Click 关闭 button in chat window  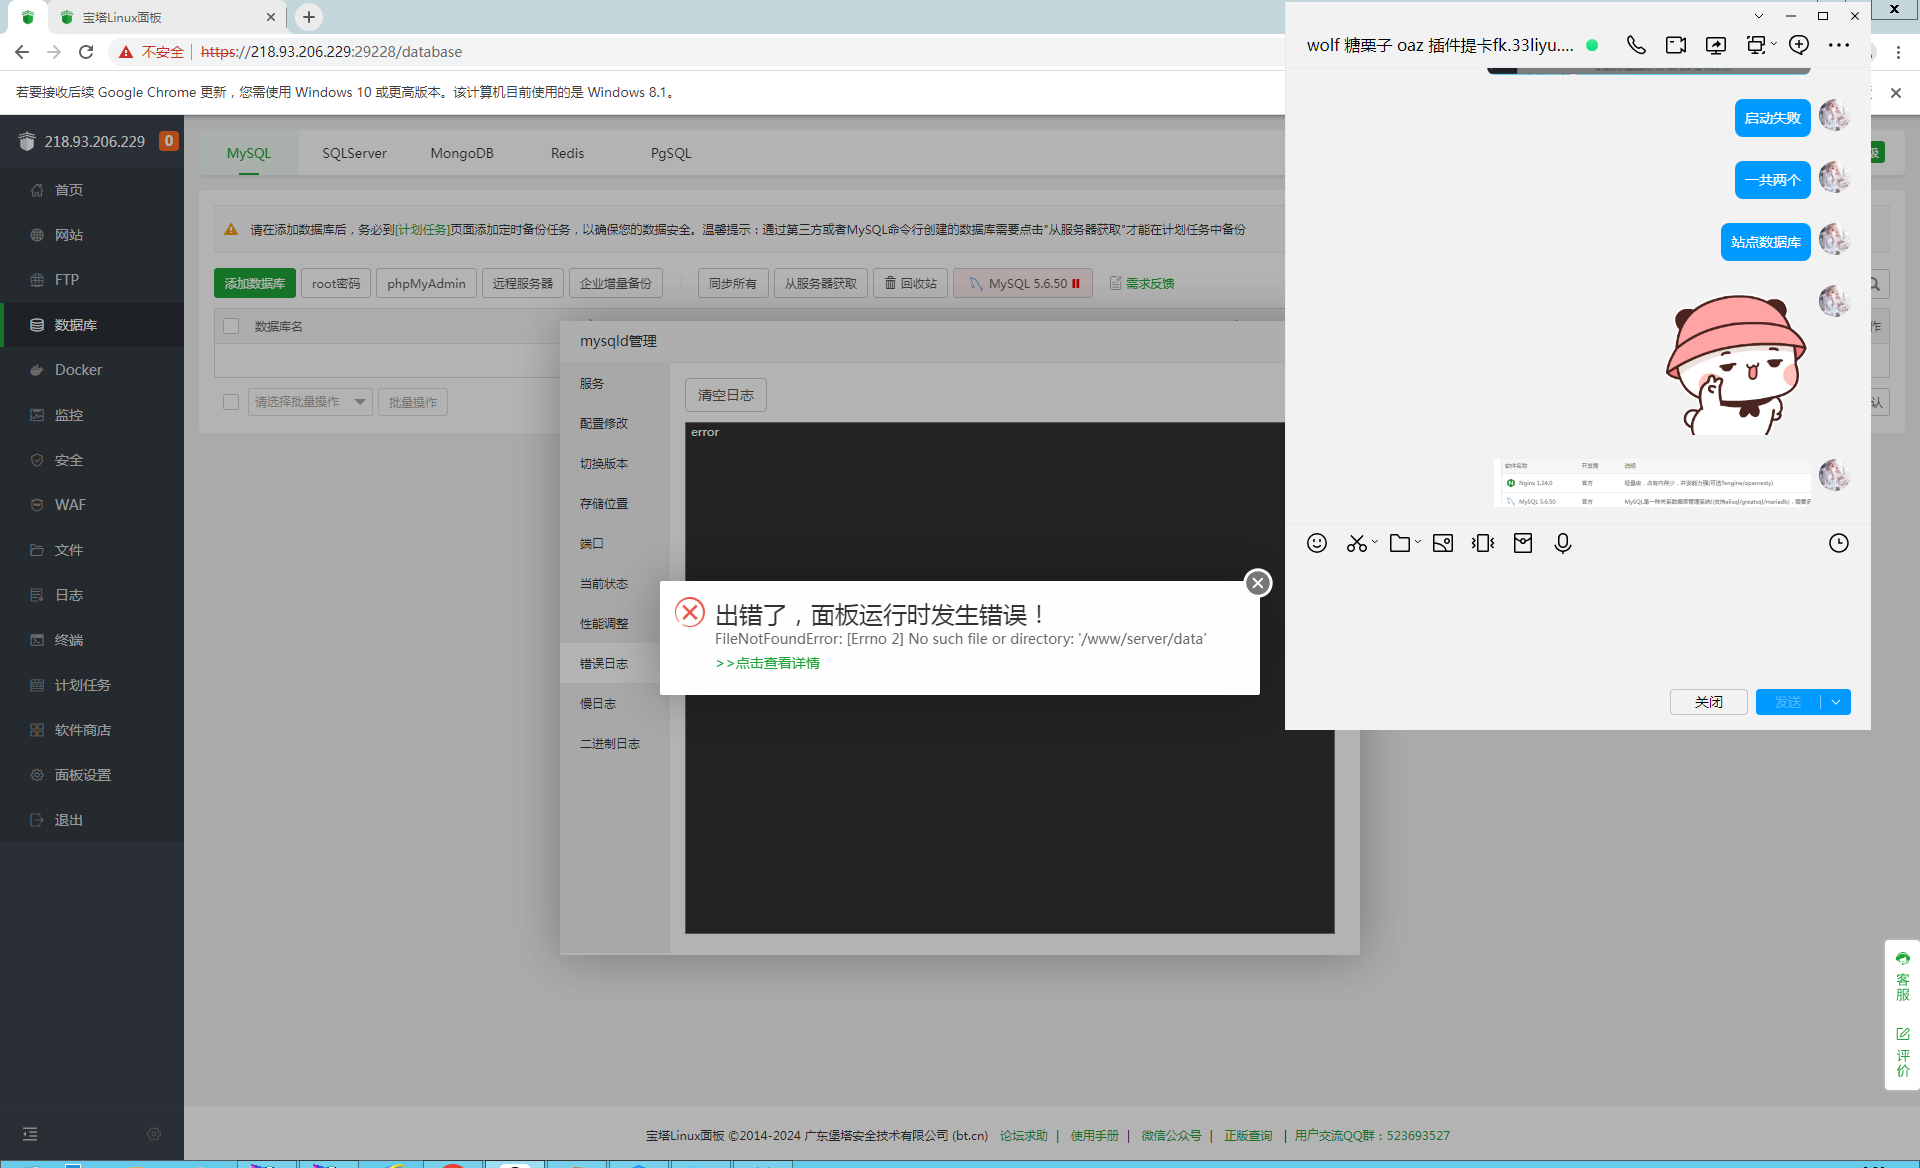1709,702
